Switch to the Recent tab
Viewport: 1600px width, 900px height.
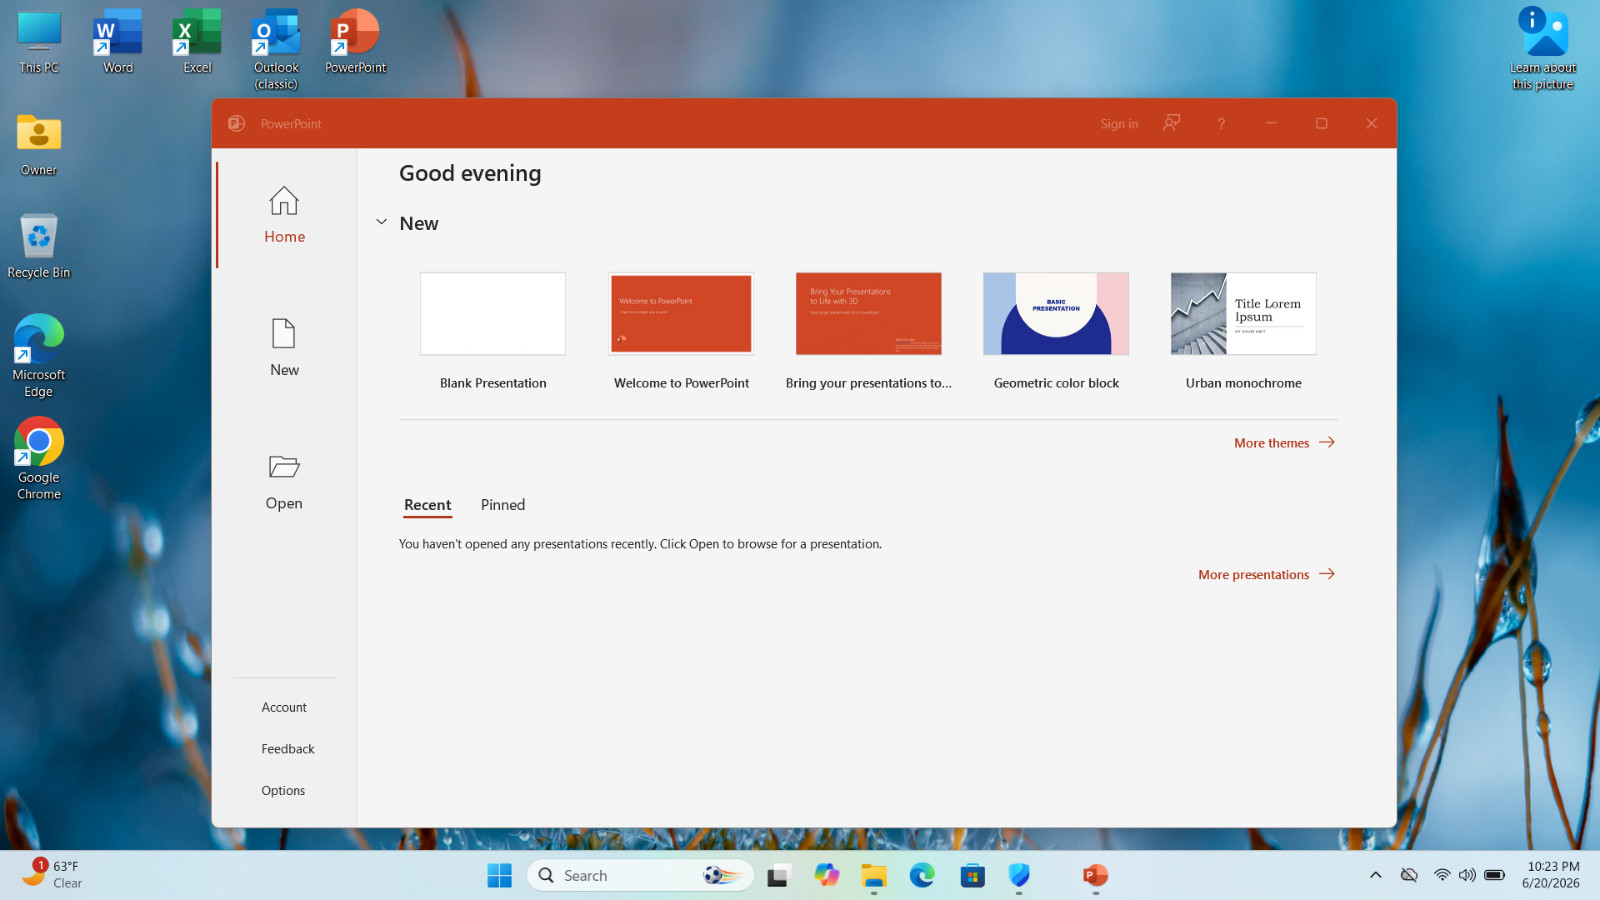click(428, 505)
